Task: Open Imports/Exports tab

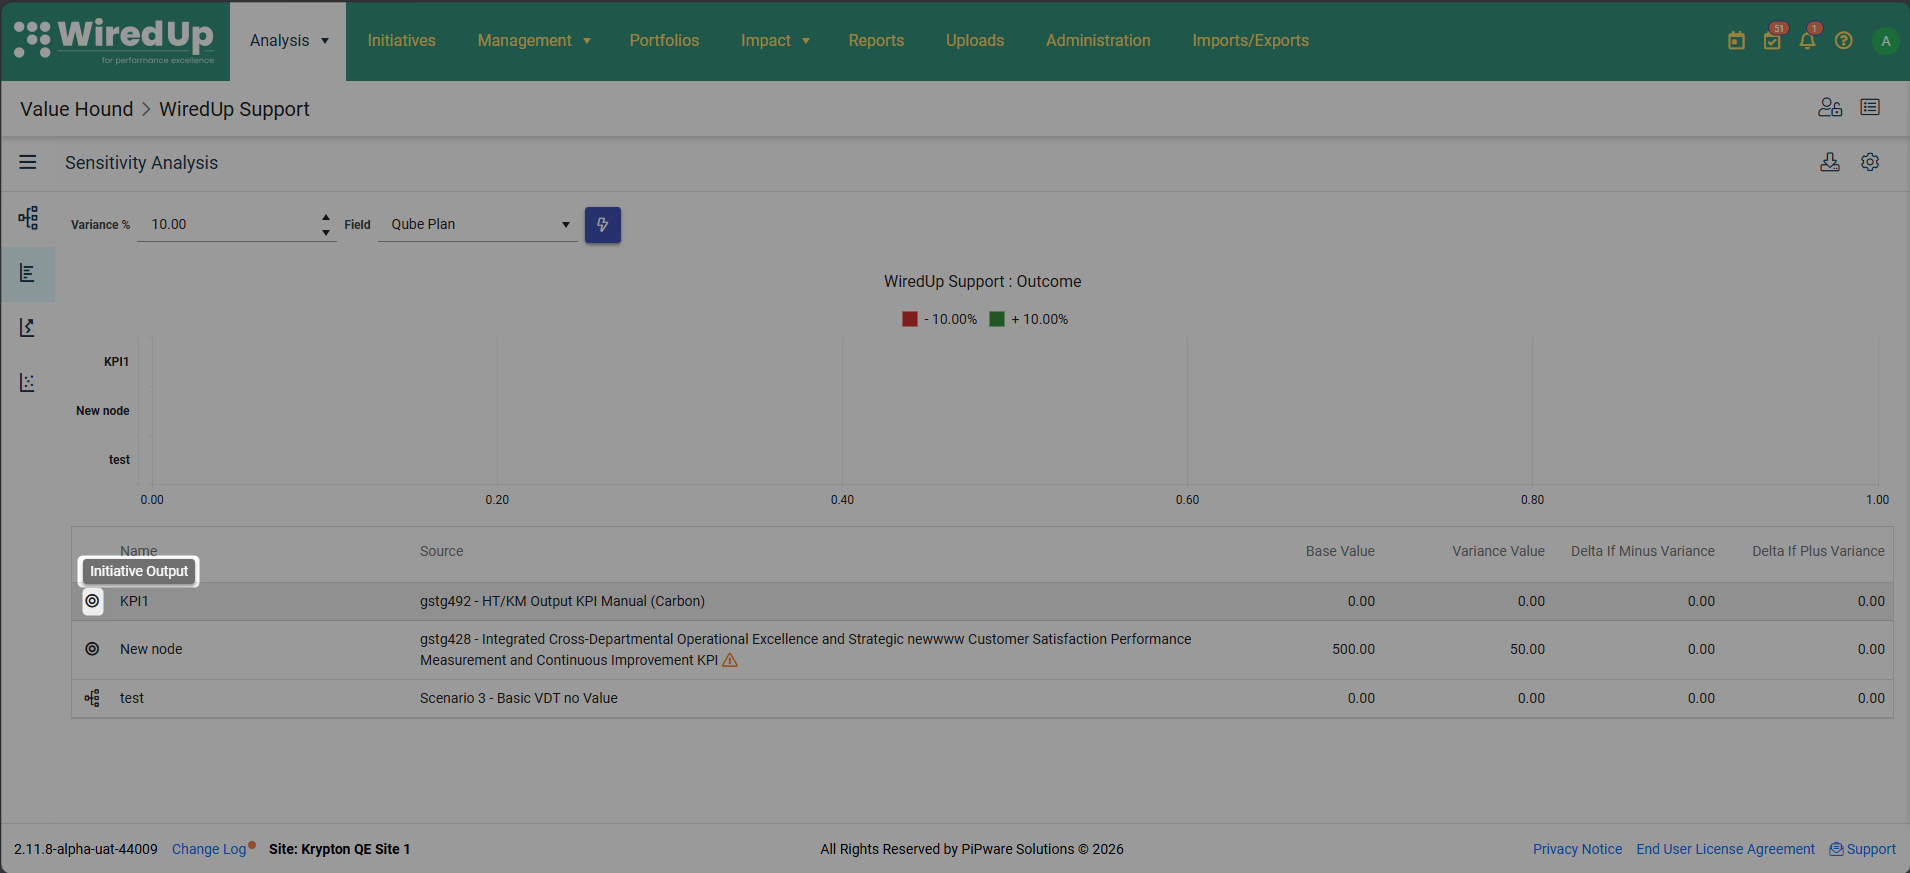Action: pos(1250,41)
